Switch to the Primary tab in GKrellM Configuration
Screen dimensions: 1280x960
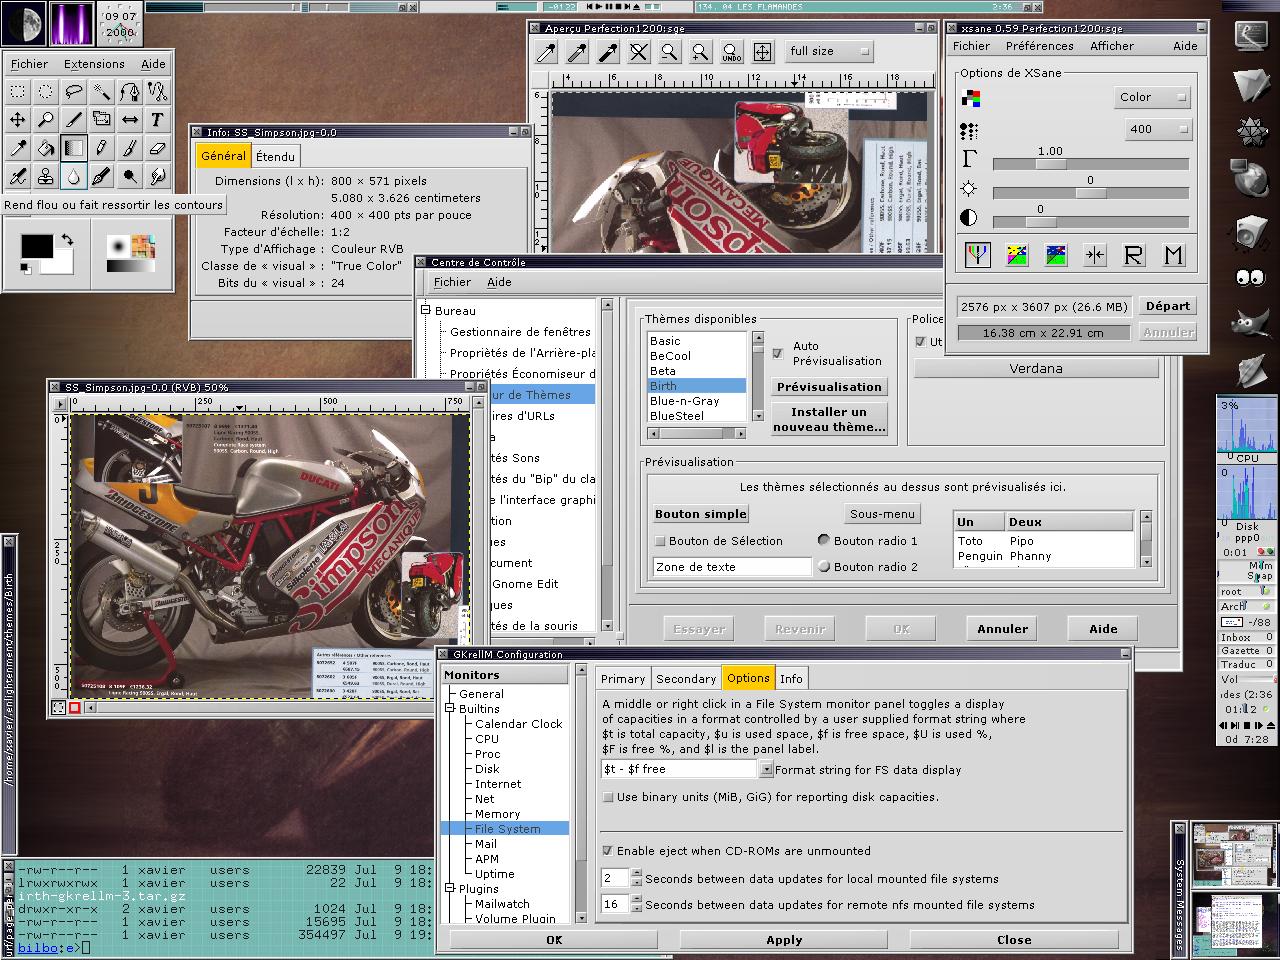[623, 678]
